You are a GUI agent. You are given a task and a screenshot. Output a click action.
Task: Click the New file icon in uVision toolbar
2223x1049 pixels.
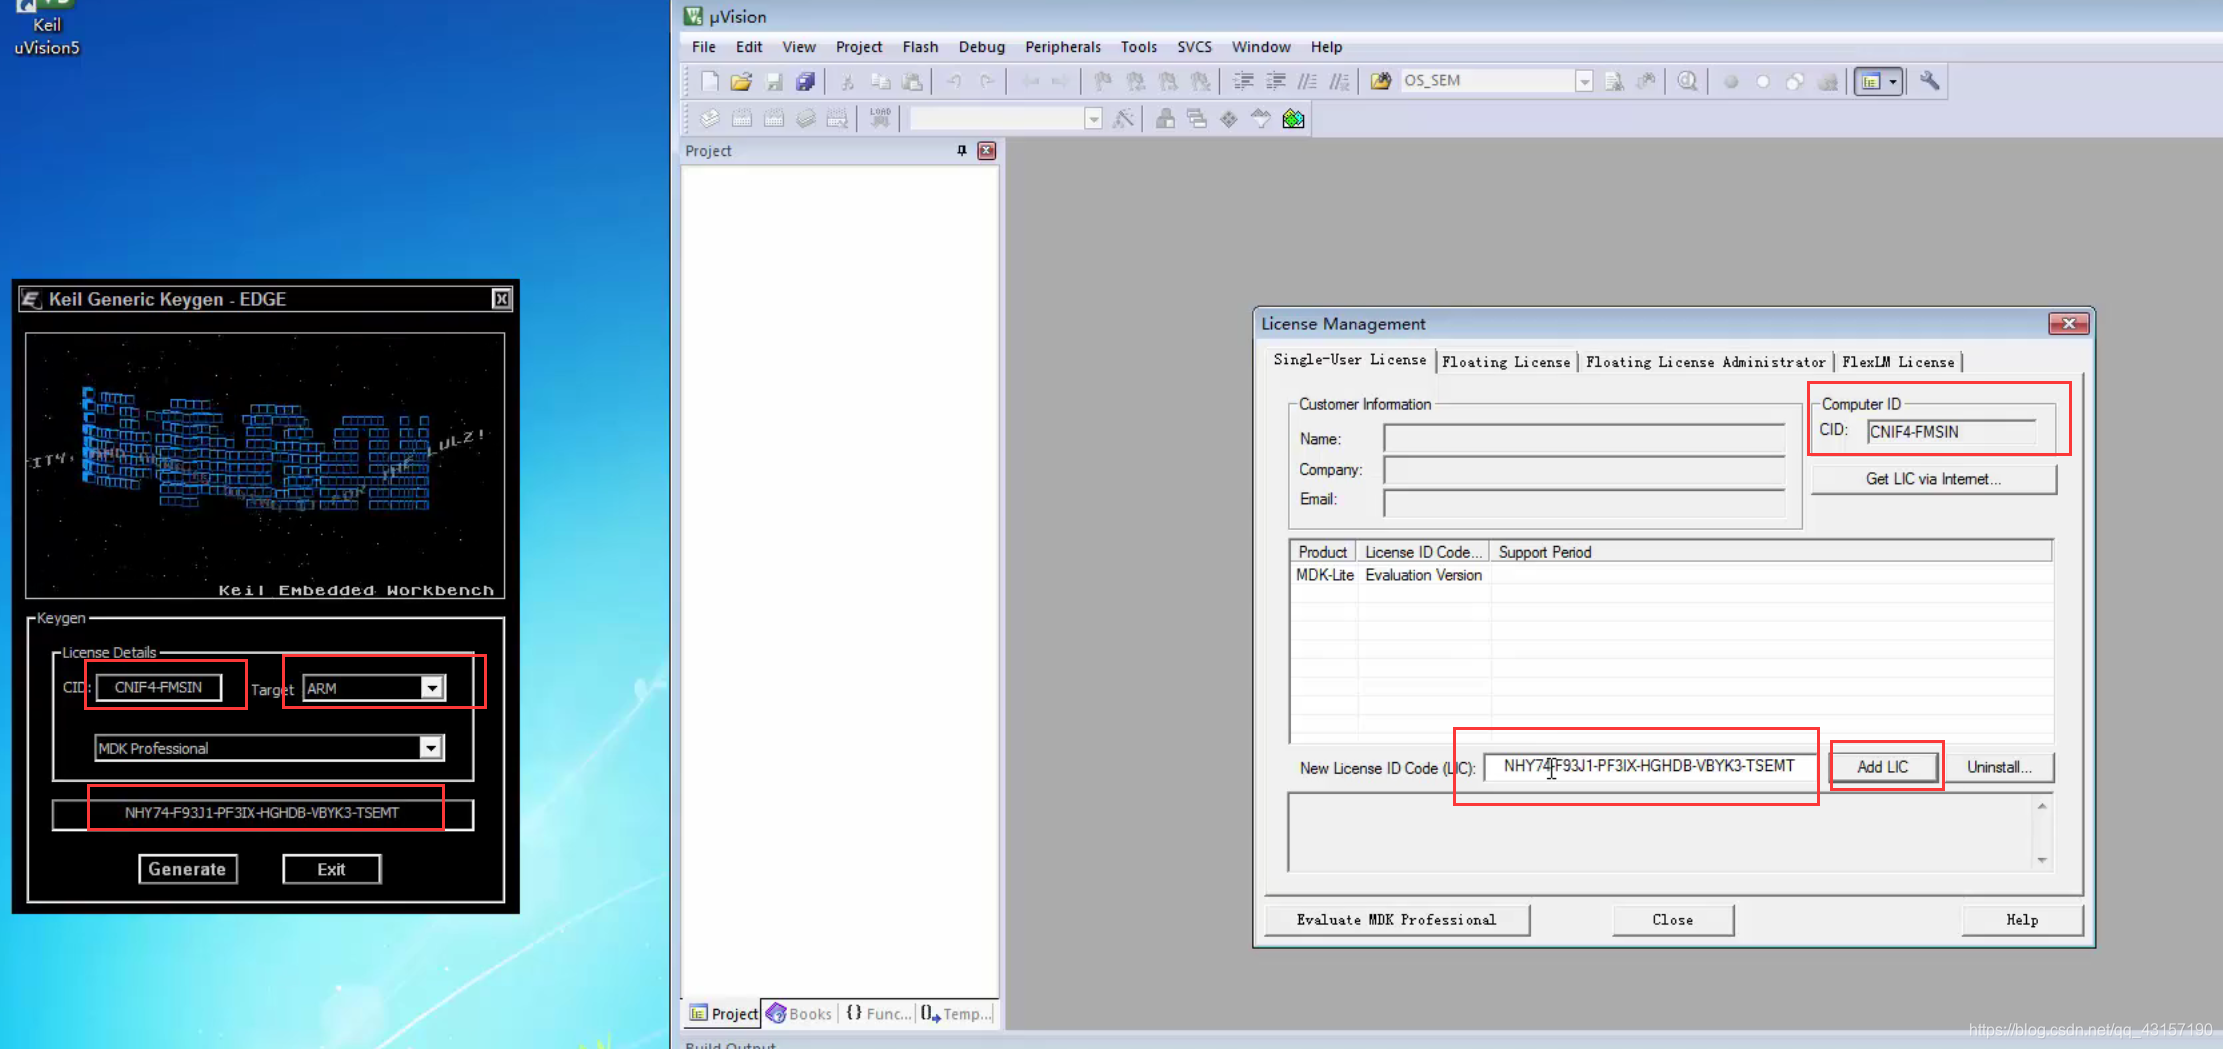coord(709,81)
